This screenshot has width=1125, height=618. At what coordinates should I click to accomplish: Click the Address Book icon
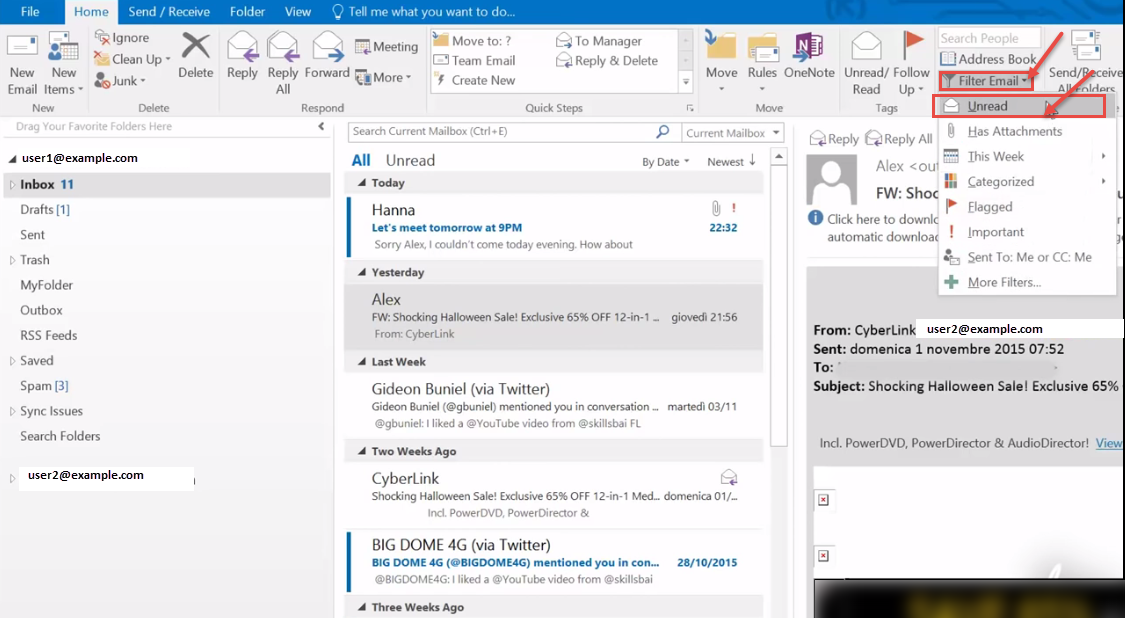(x=988, y=59)
